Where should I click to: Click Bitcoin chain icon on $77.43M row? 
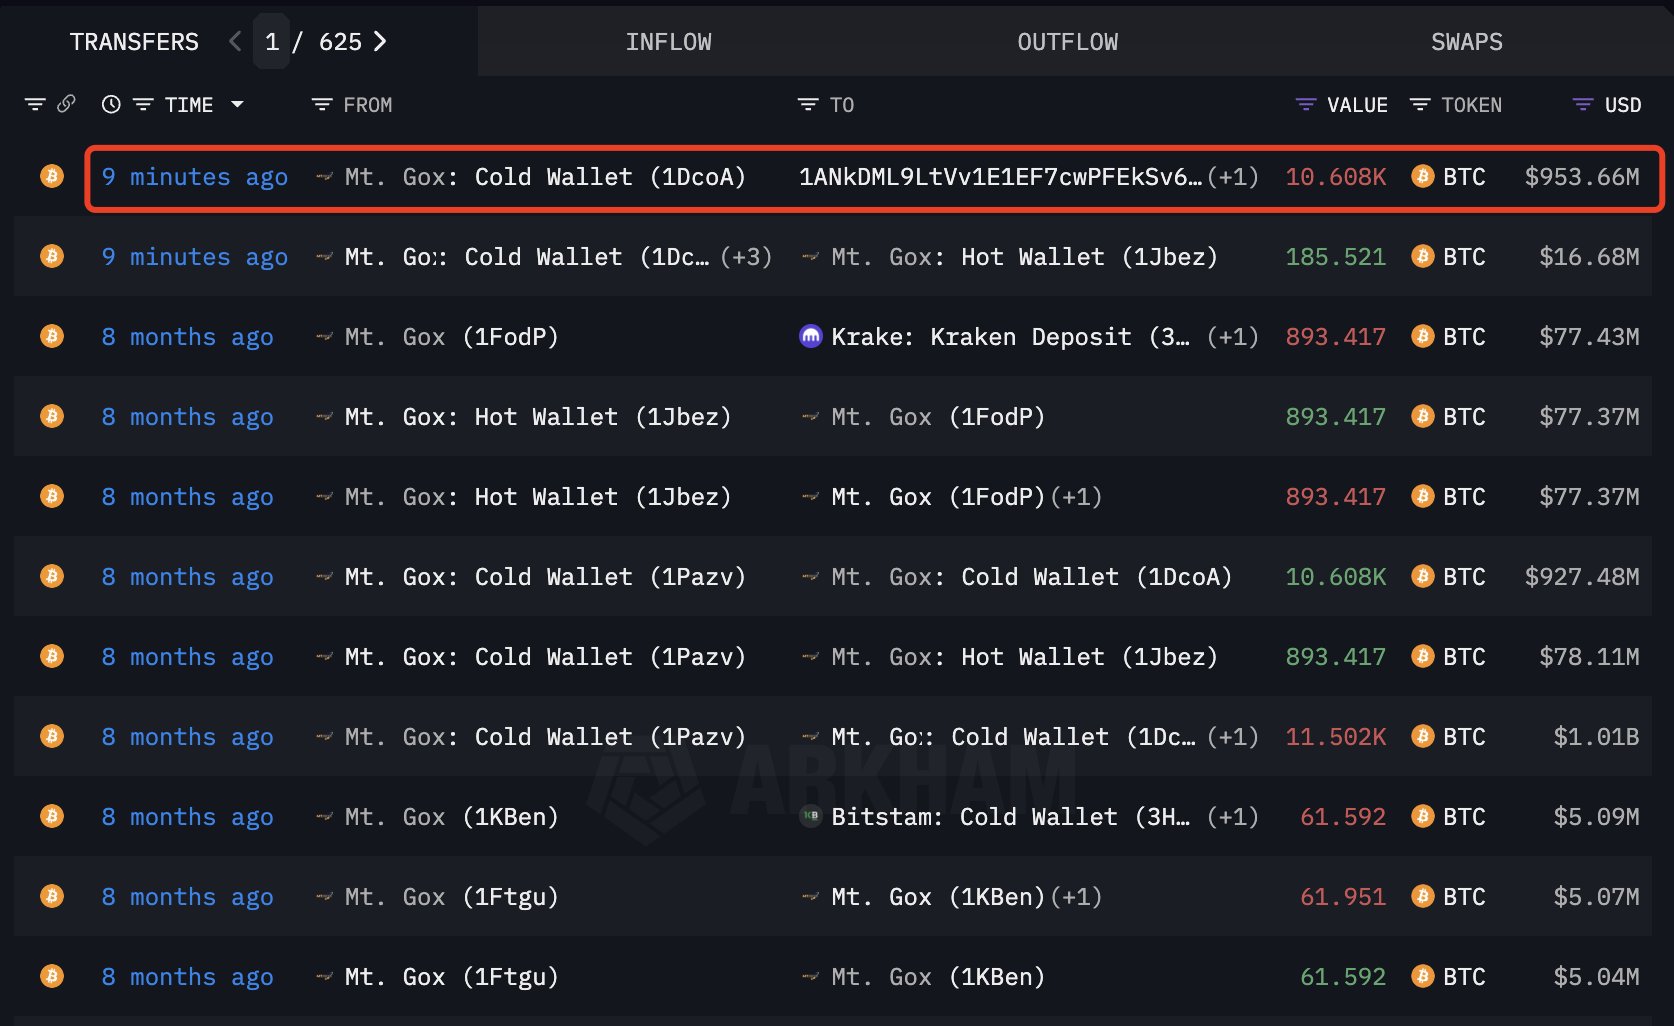point(52,337)
